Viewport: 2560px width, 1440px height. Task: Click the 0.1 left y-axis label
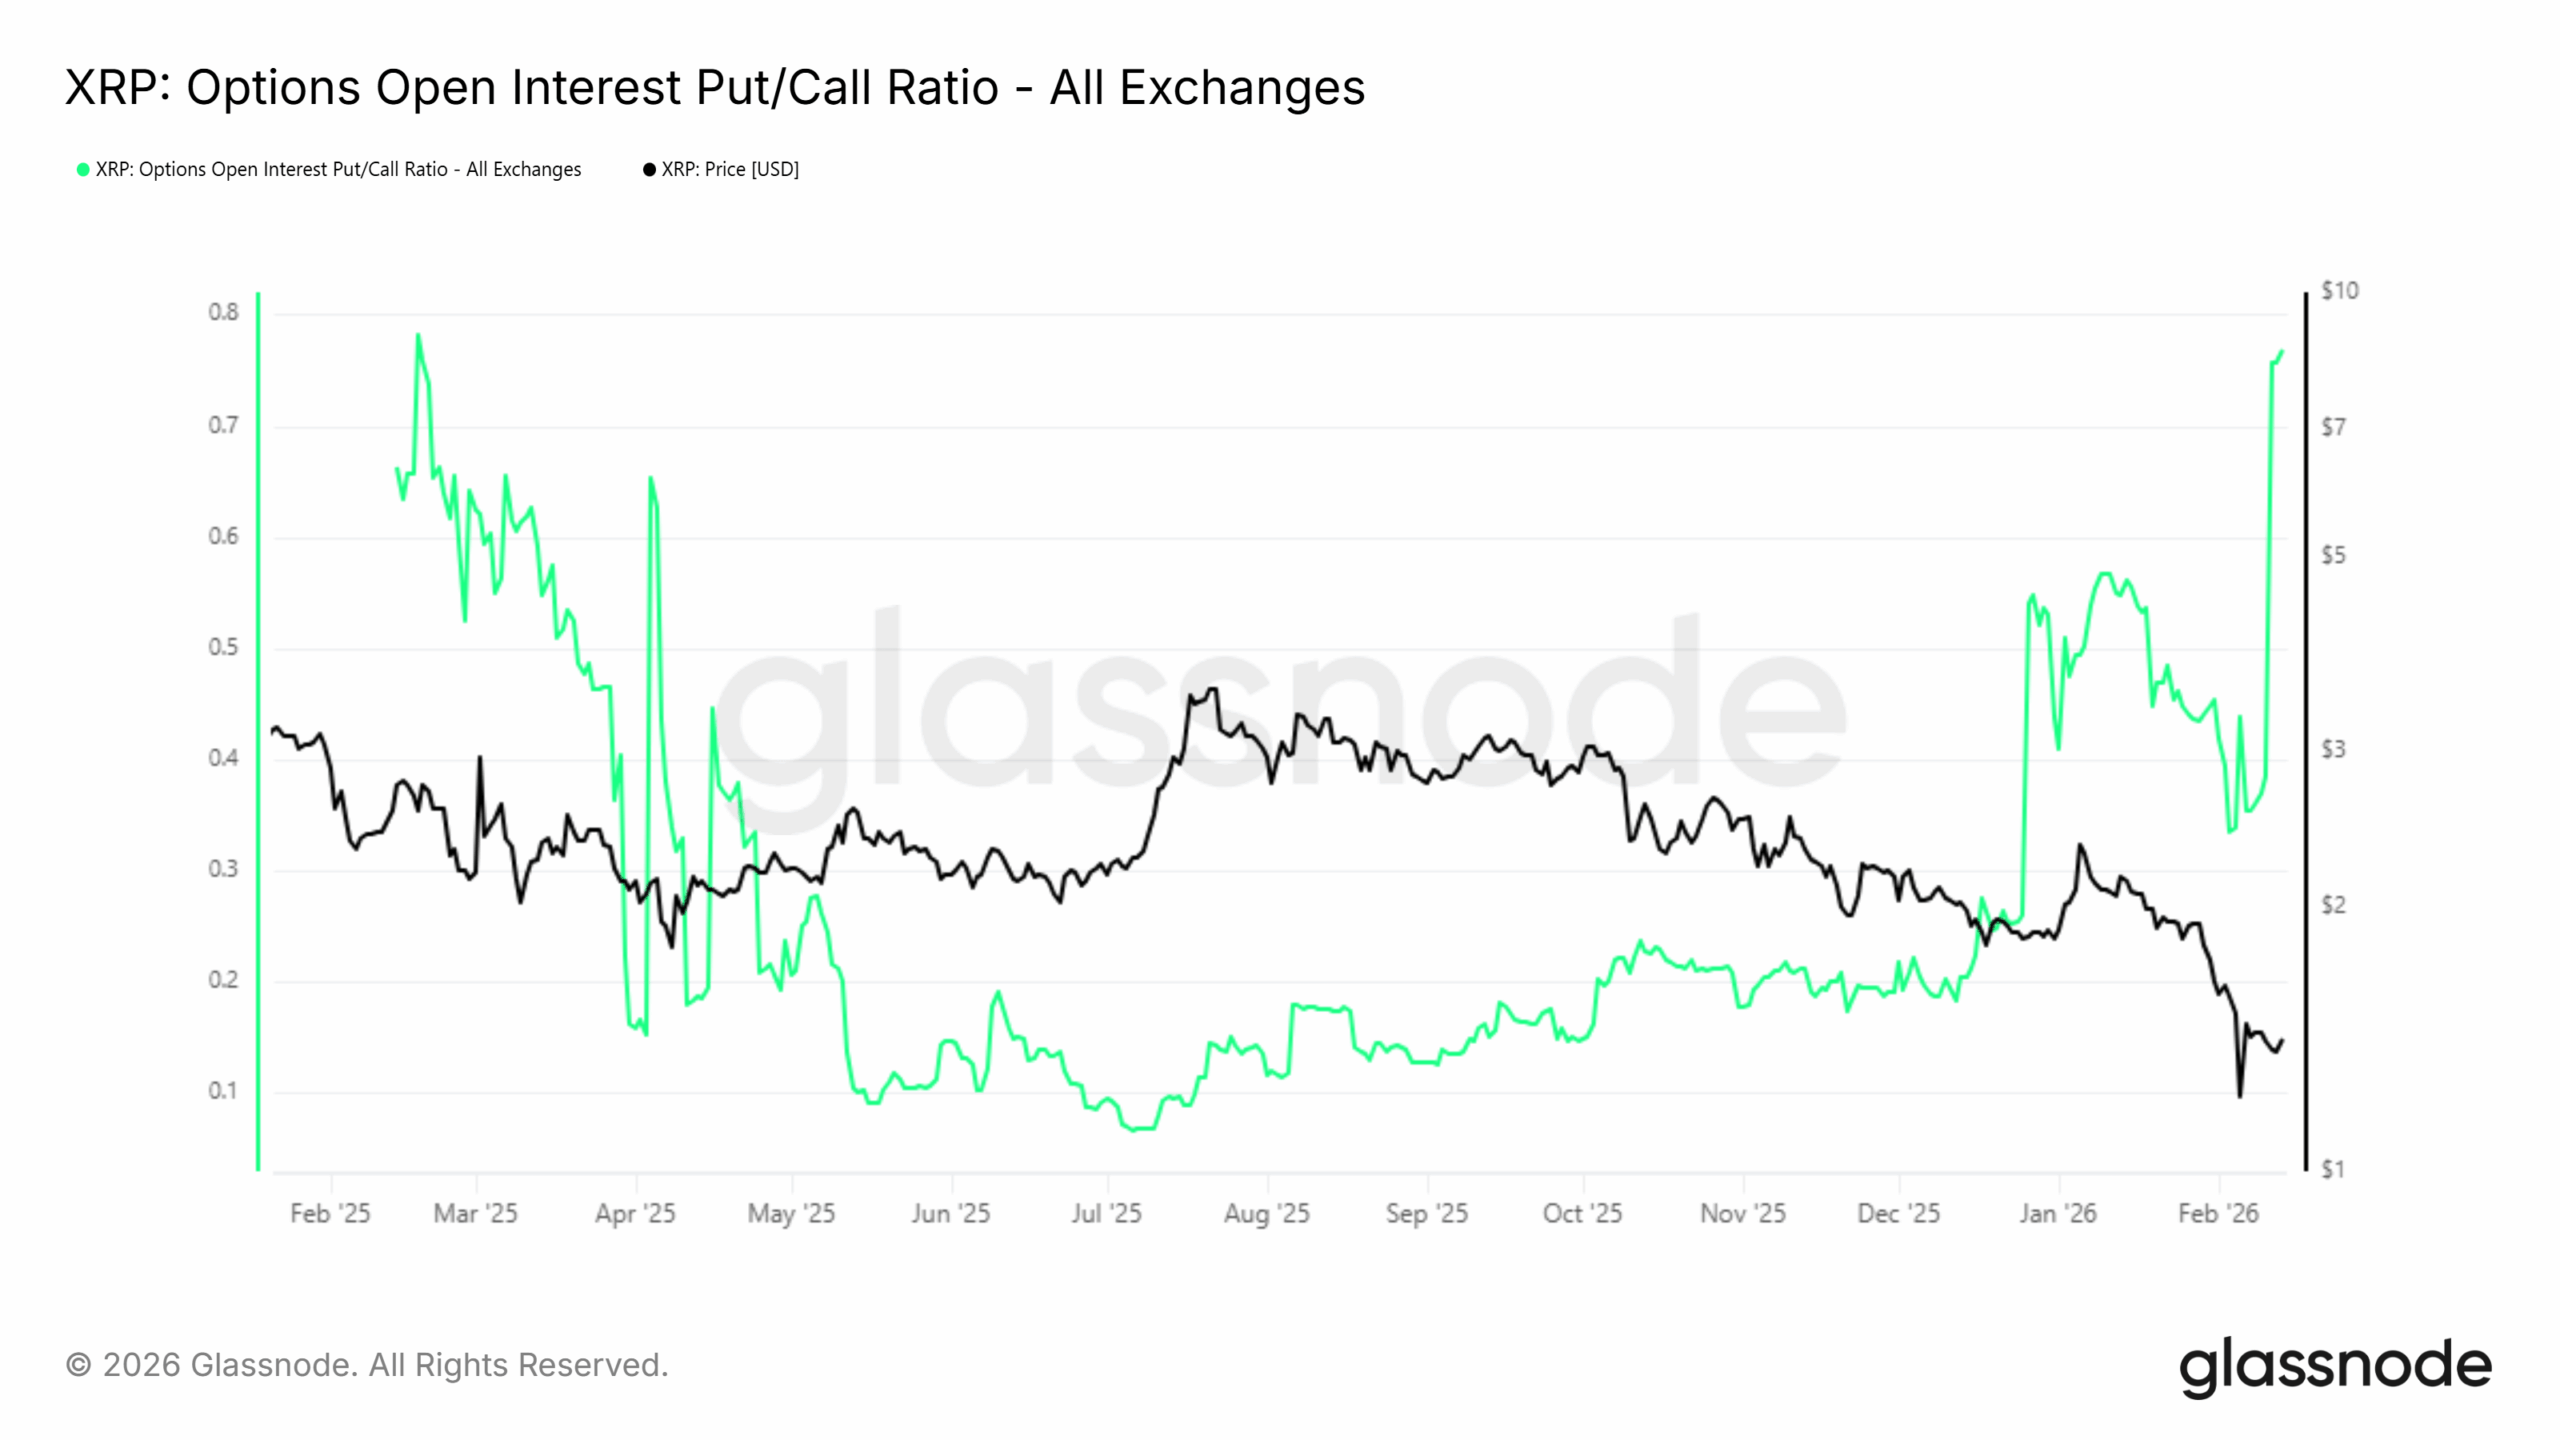223,1091
